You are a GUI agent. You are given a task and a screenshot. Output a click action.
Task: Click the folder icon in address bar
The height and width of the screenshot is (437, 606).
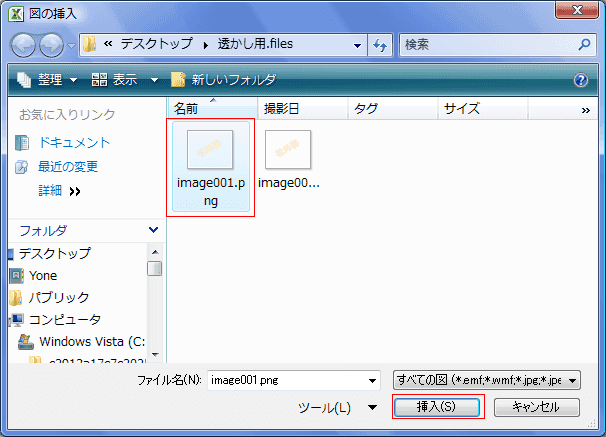coord(90,44)
